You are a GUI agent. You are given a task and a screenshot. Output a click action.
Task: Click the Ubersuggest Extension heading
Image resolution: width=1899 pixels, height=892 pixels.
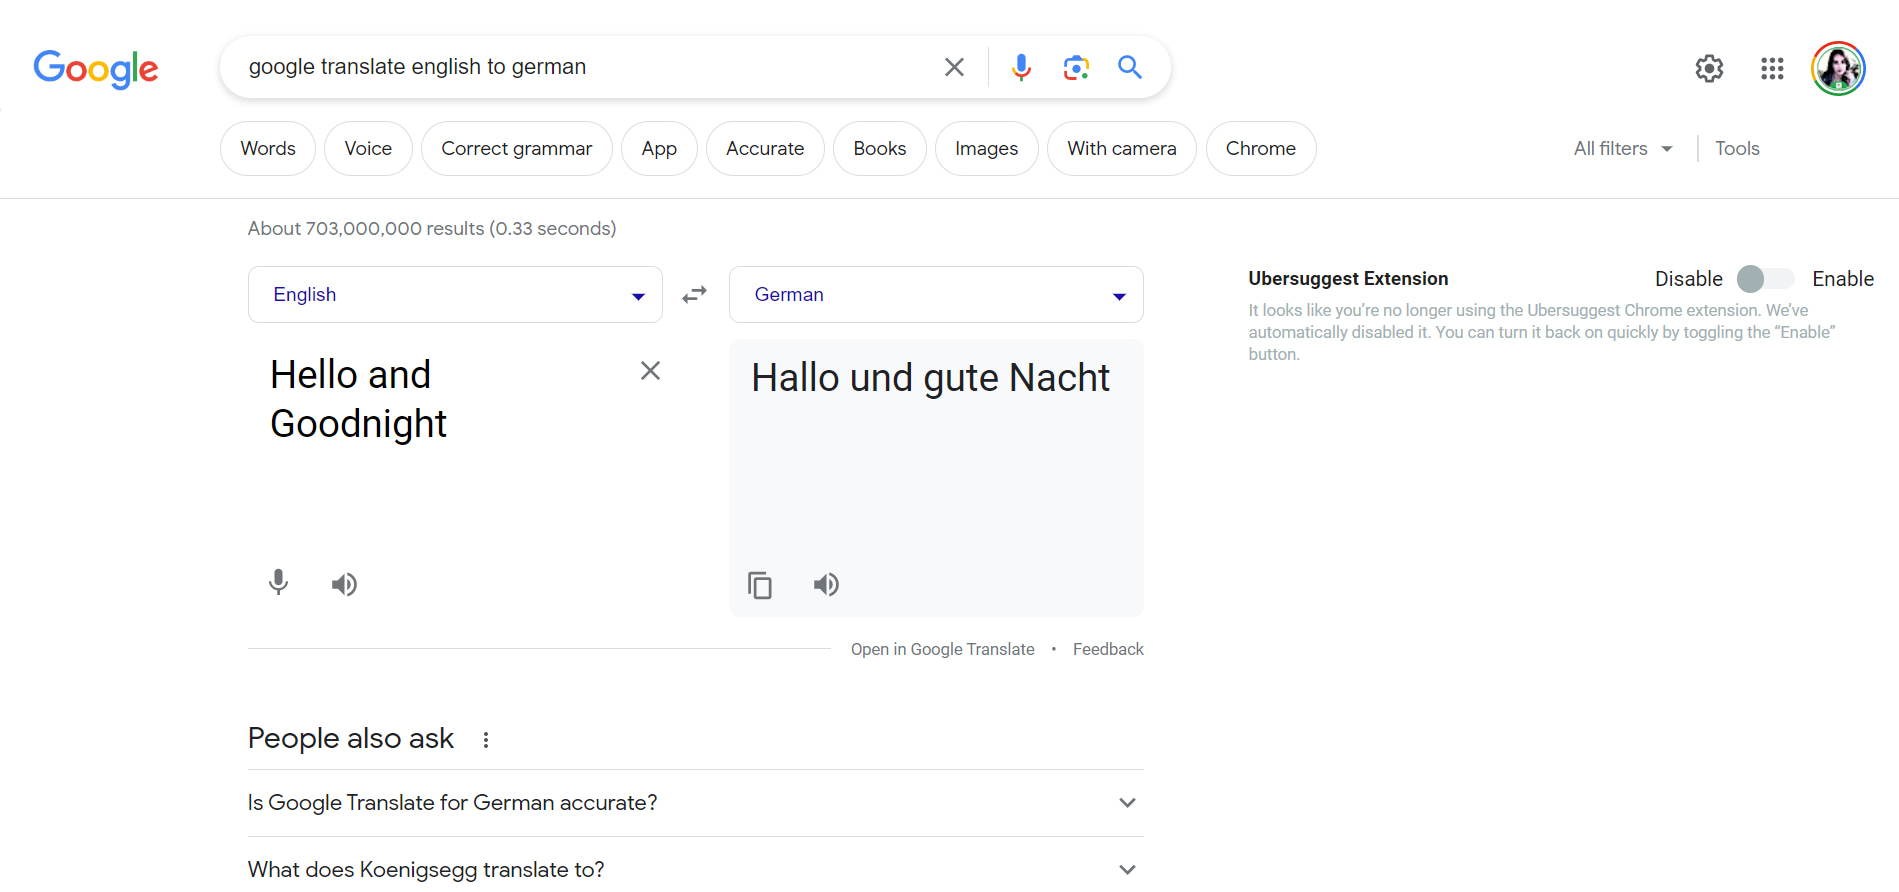1348,279
